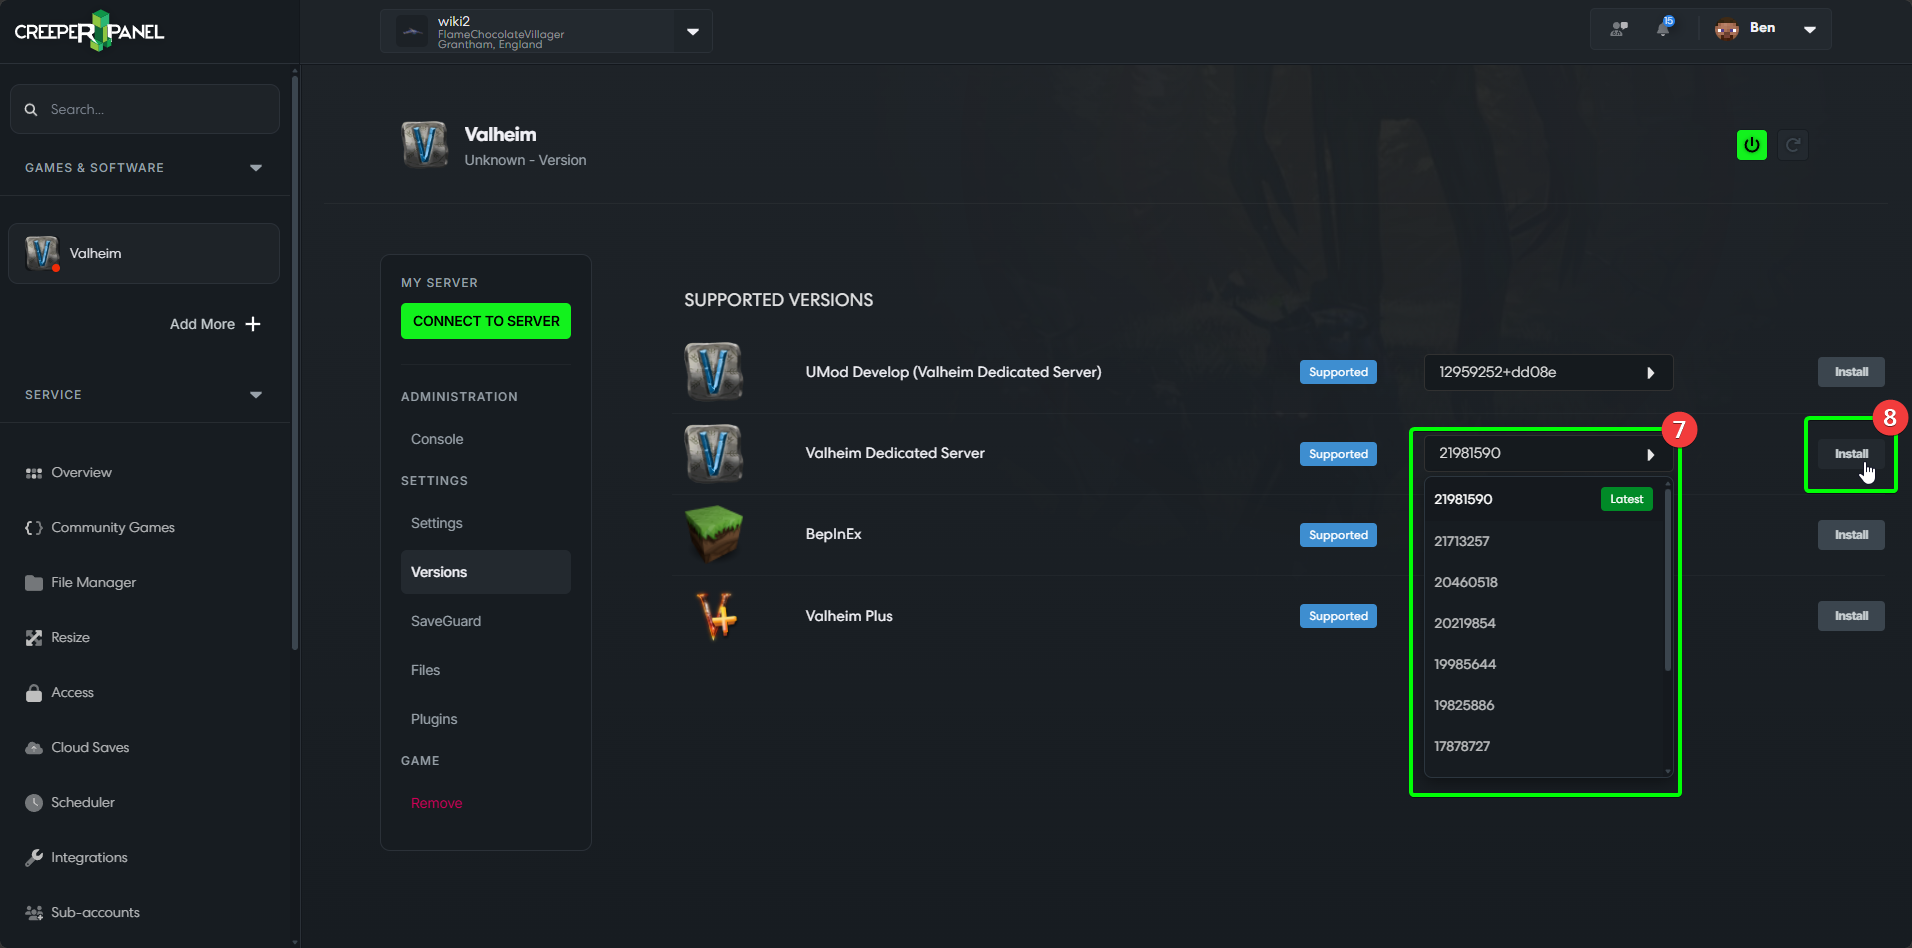Open the Community Games section
This screenshot has height=948, width=1912.
(x=112, y=527)
